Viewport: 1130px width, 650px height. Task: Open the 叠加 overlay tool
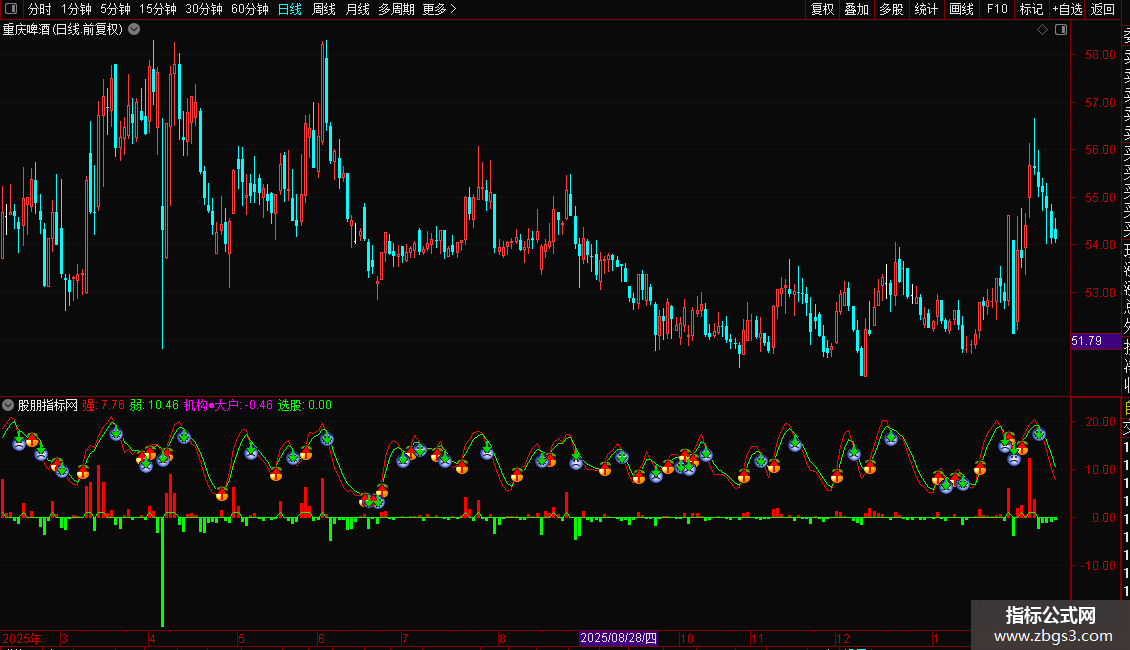point(857,9)
